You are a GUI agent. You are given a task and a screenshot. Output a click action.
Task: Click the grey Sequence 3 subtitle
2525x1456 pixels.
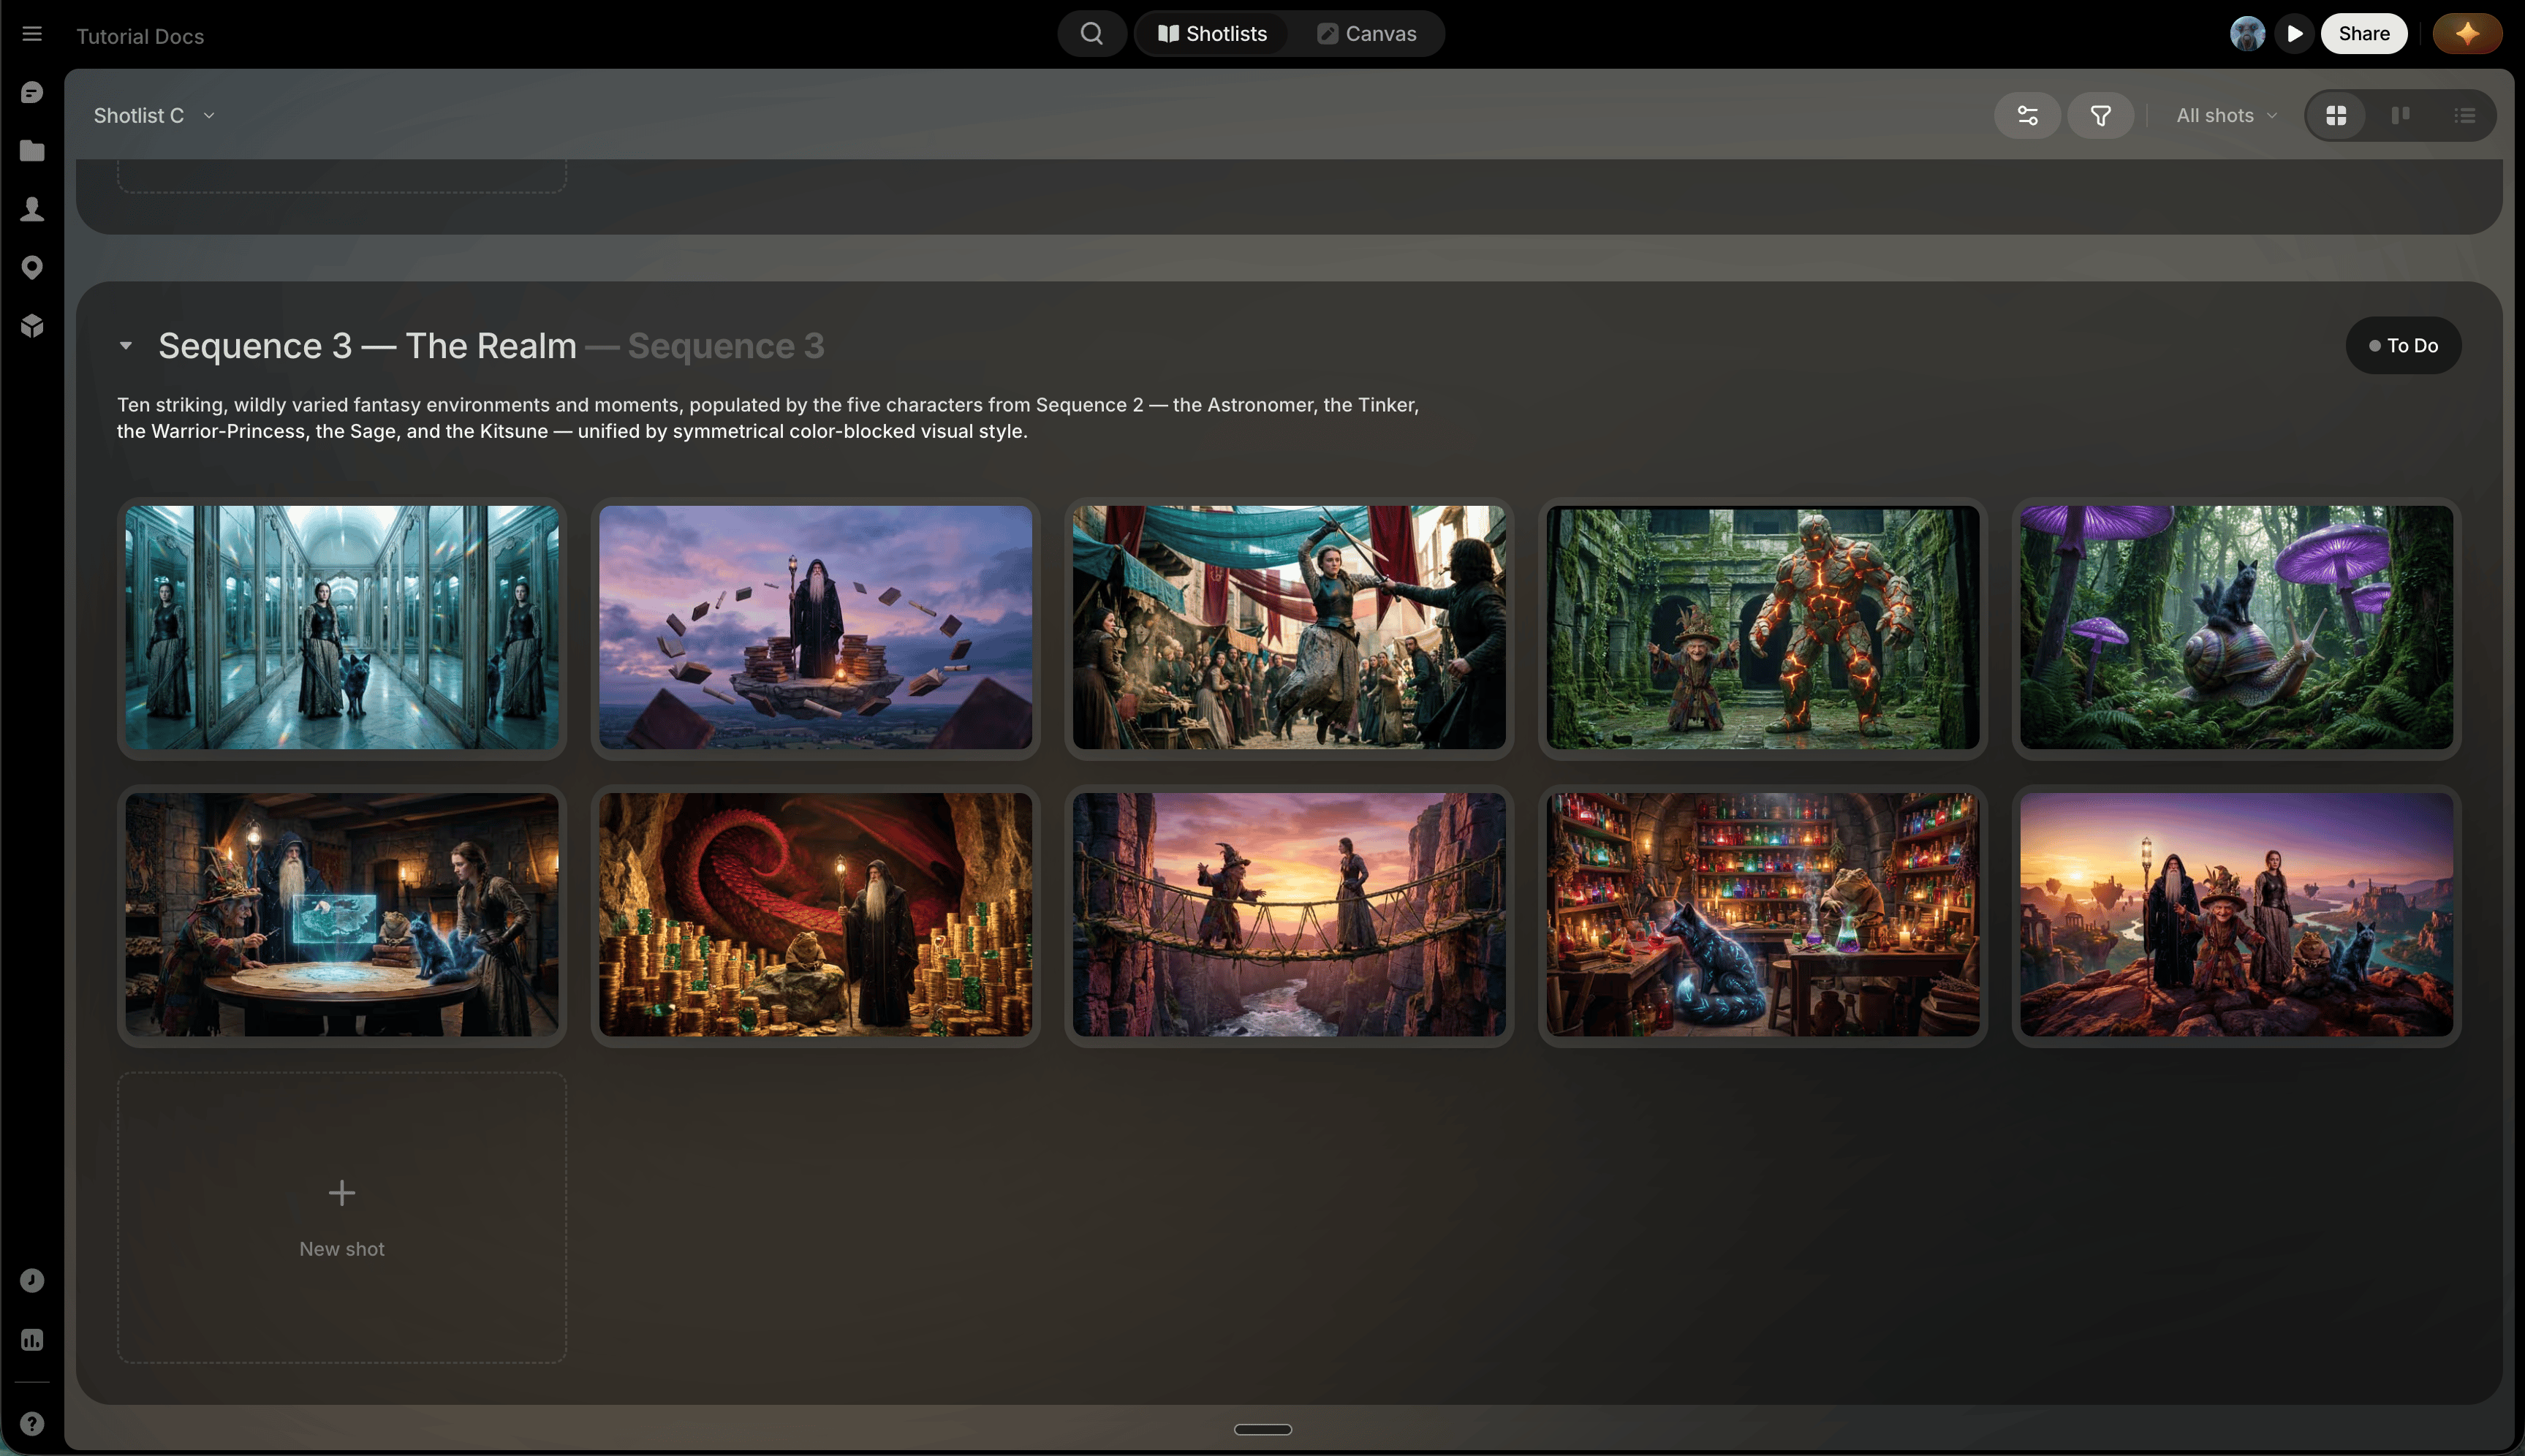[726, 346]
